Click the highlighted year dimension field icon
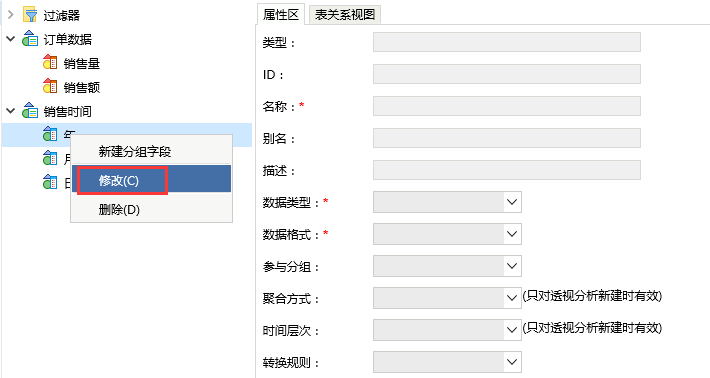 [x=50, y=134]
